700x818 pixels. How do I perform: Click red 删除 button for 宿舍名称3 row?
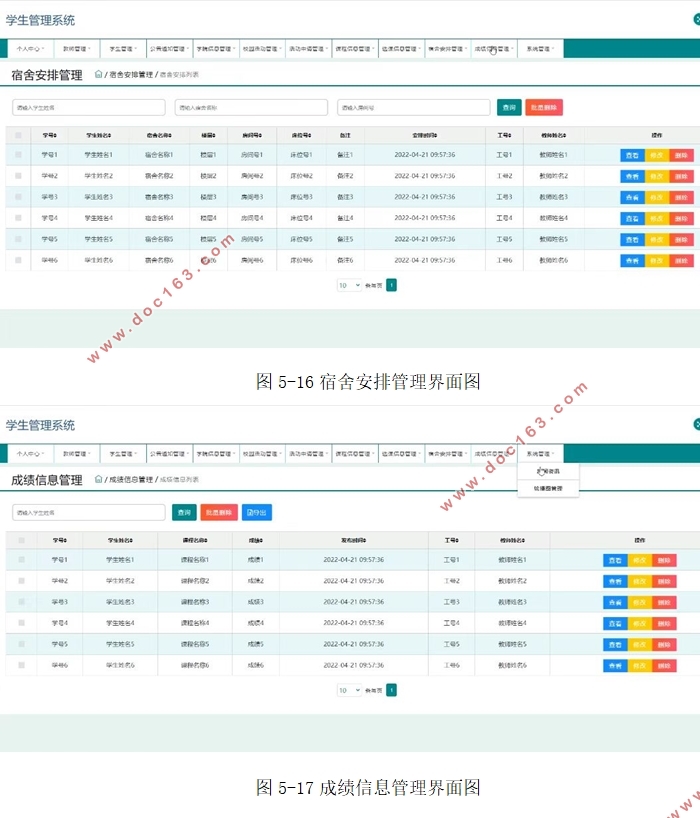coord(681,198)
